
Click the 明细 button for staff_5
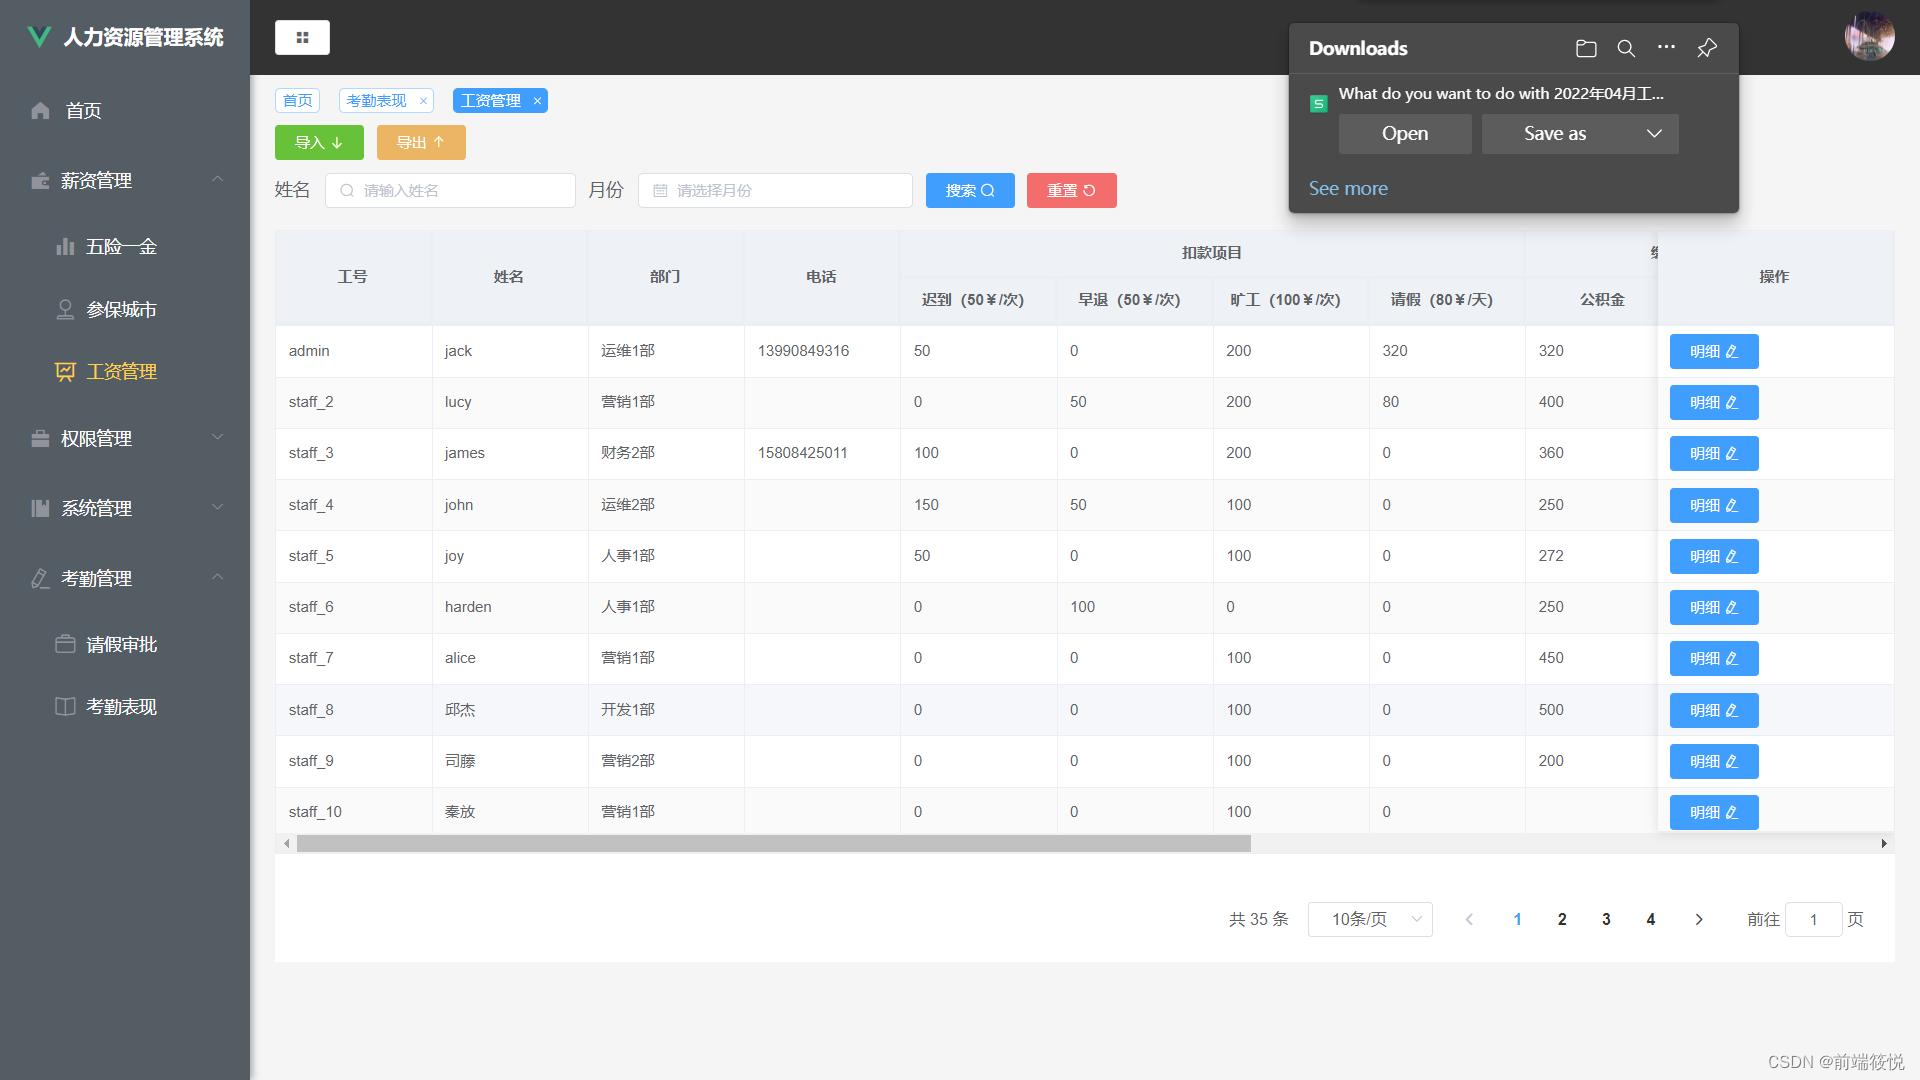pos(1713,557)
